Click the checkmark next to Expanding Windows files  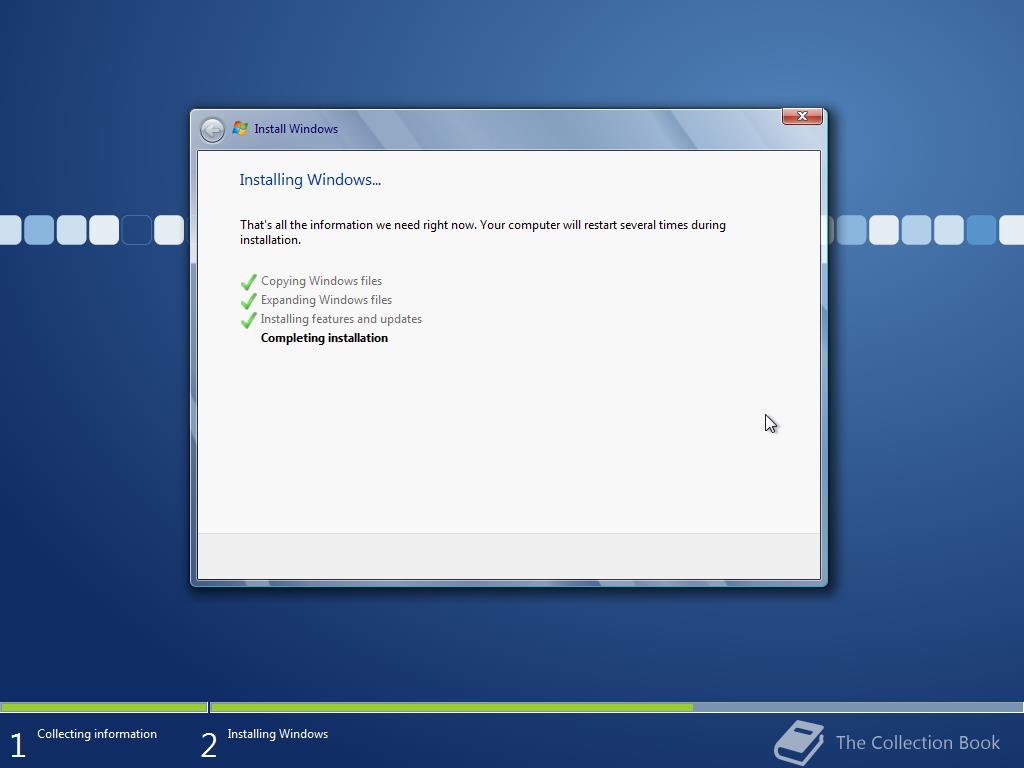tap(248, 301)
